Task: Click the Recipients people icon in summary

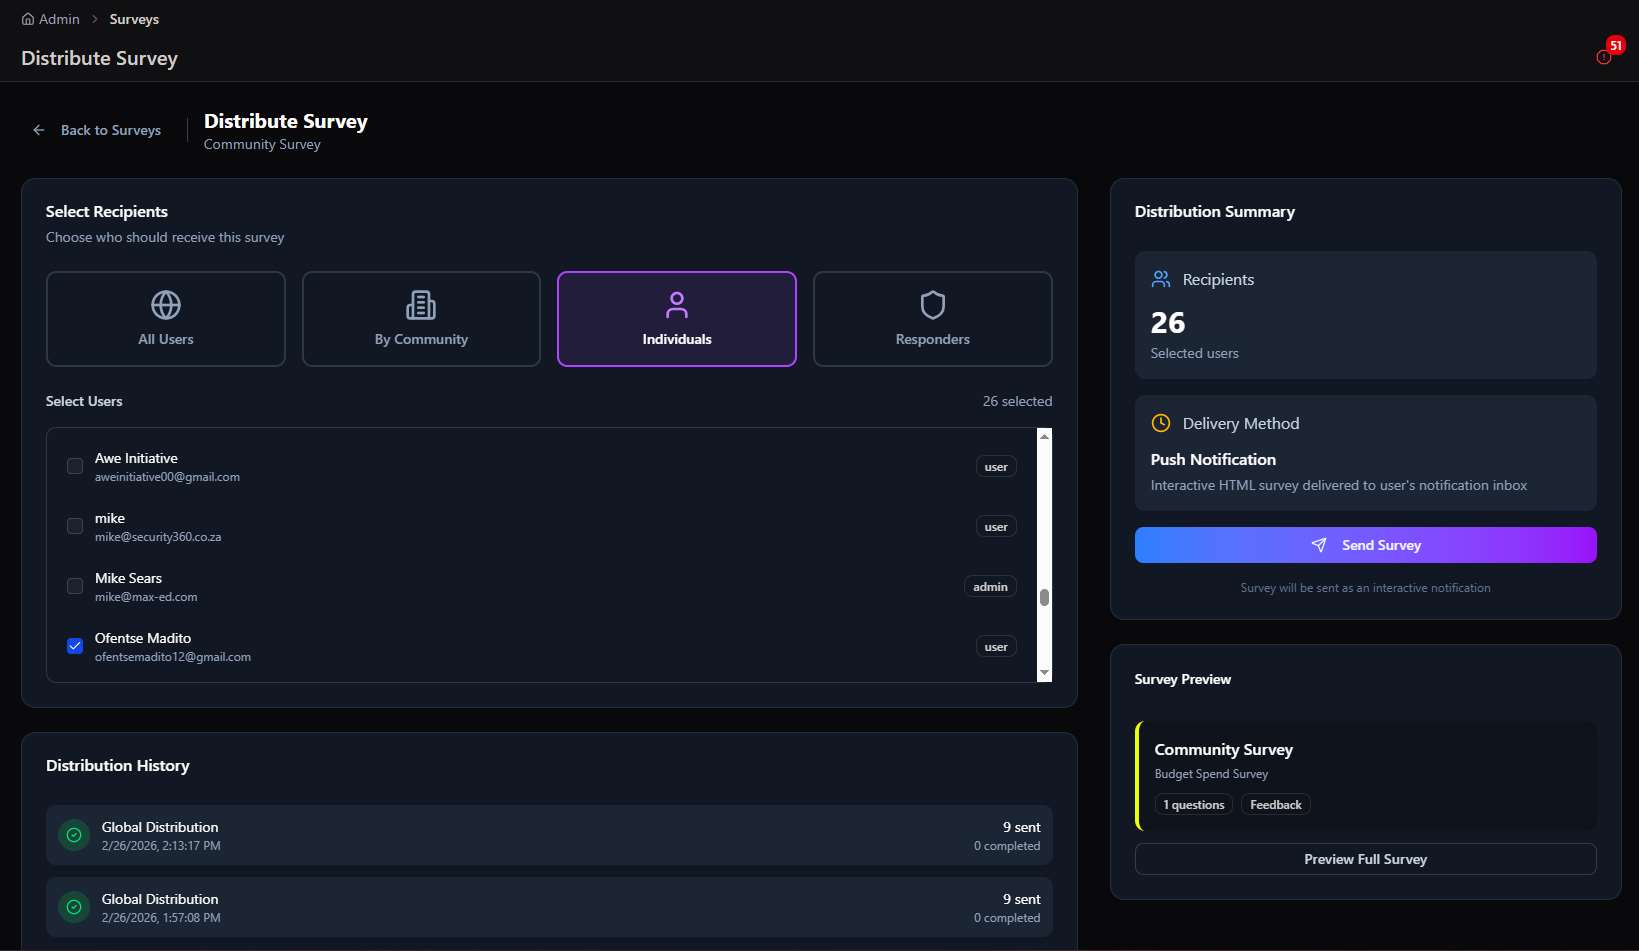Action: tap(1161, 279)
